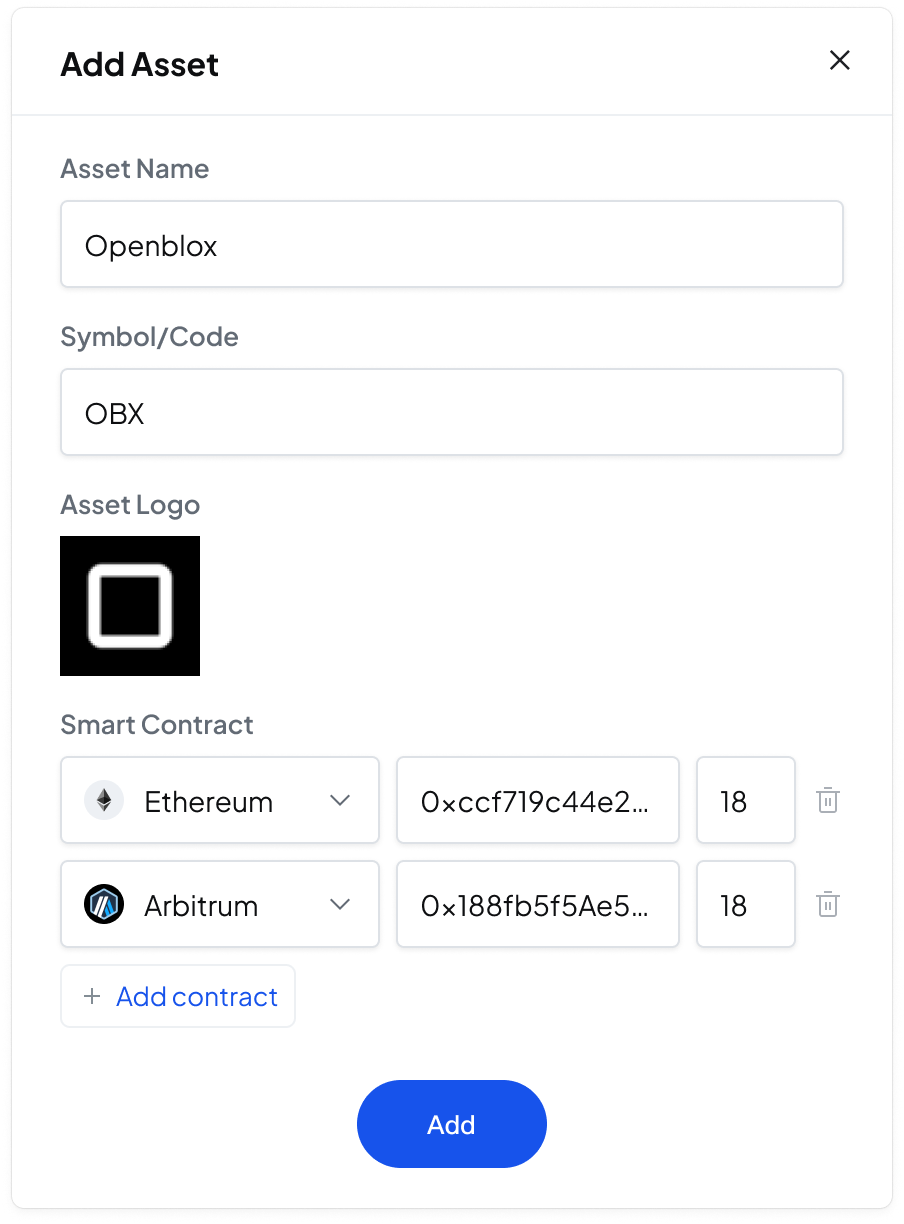Edit the Ethereum contract address field
The height and width of the screenshot is (1224, 904).
tap(538, 801)
